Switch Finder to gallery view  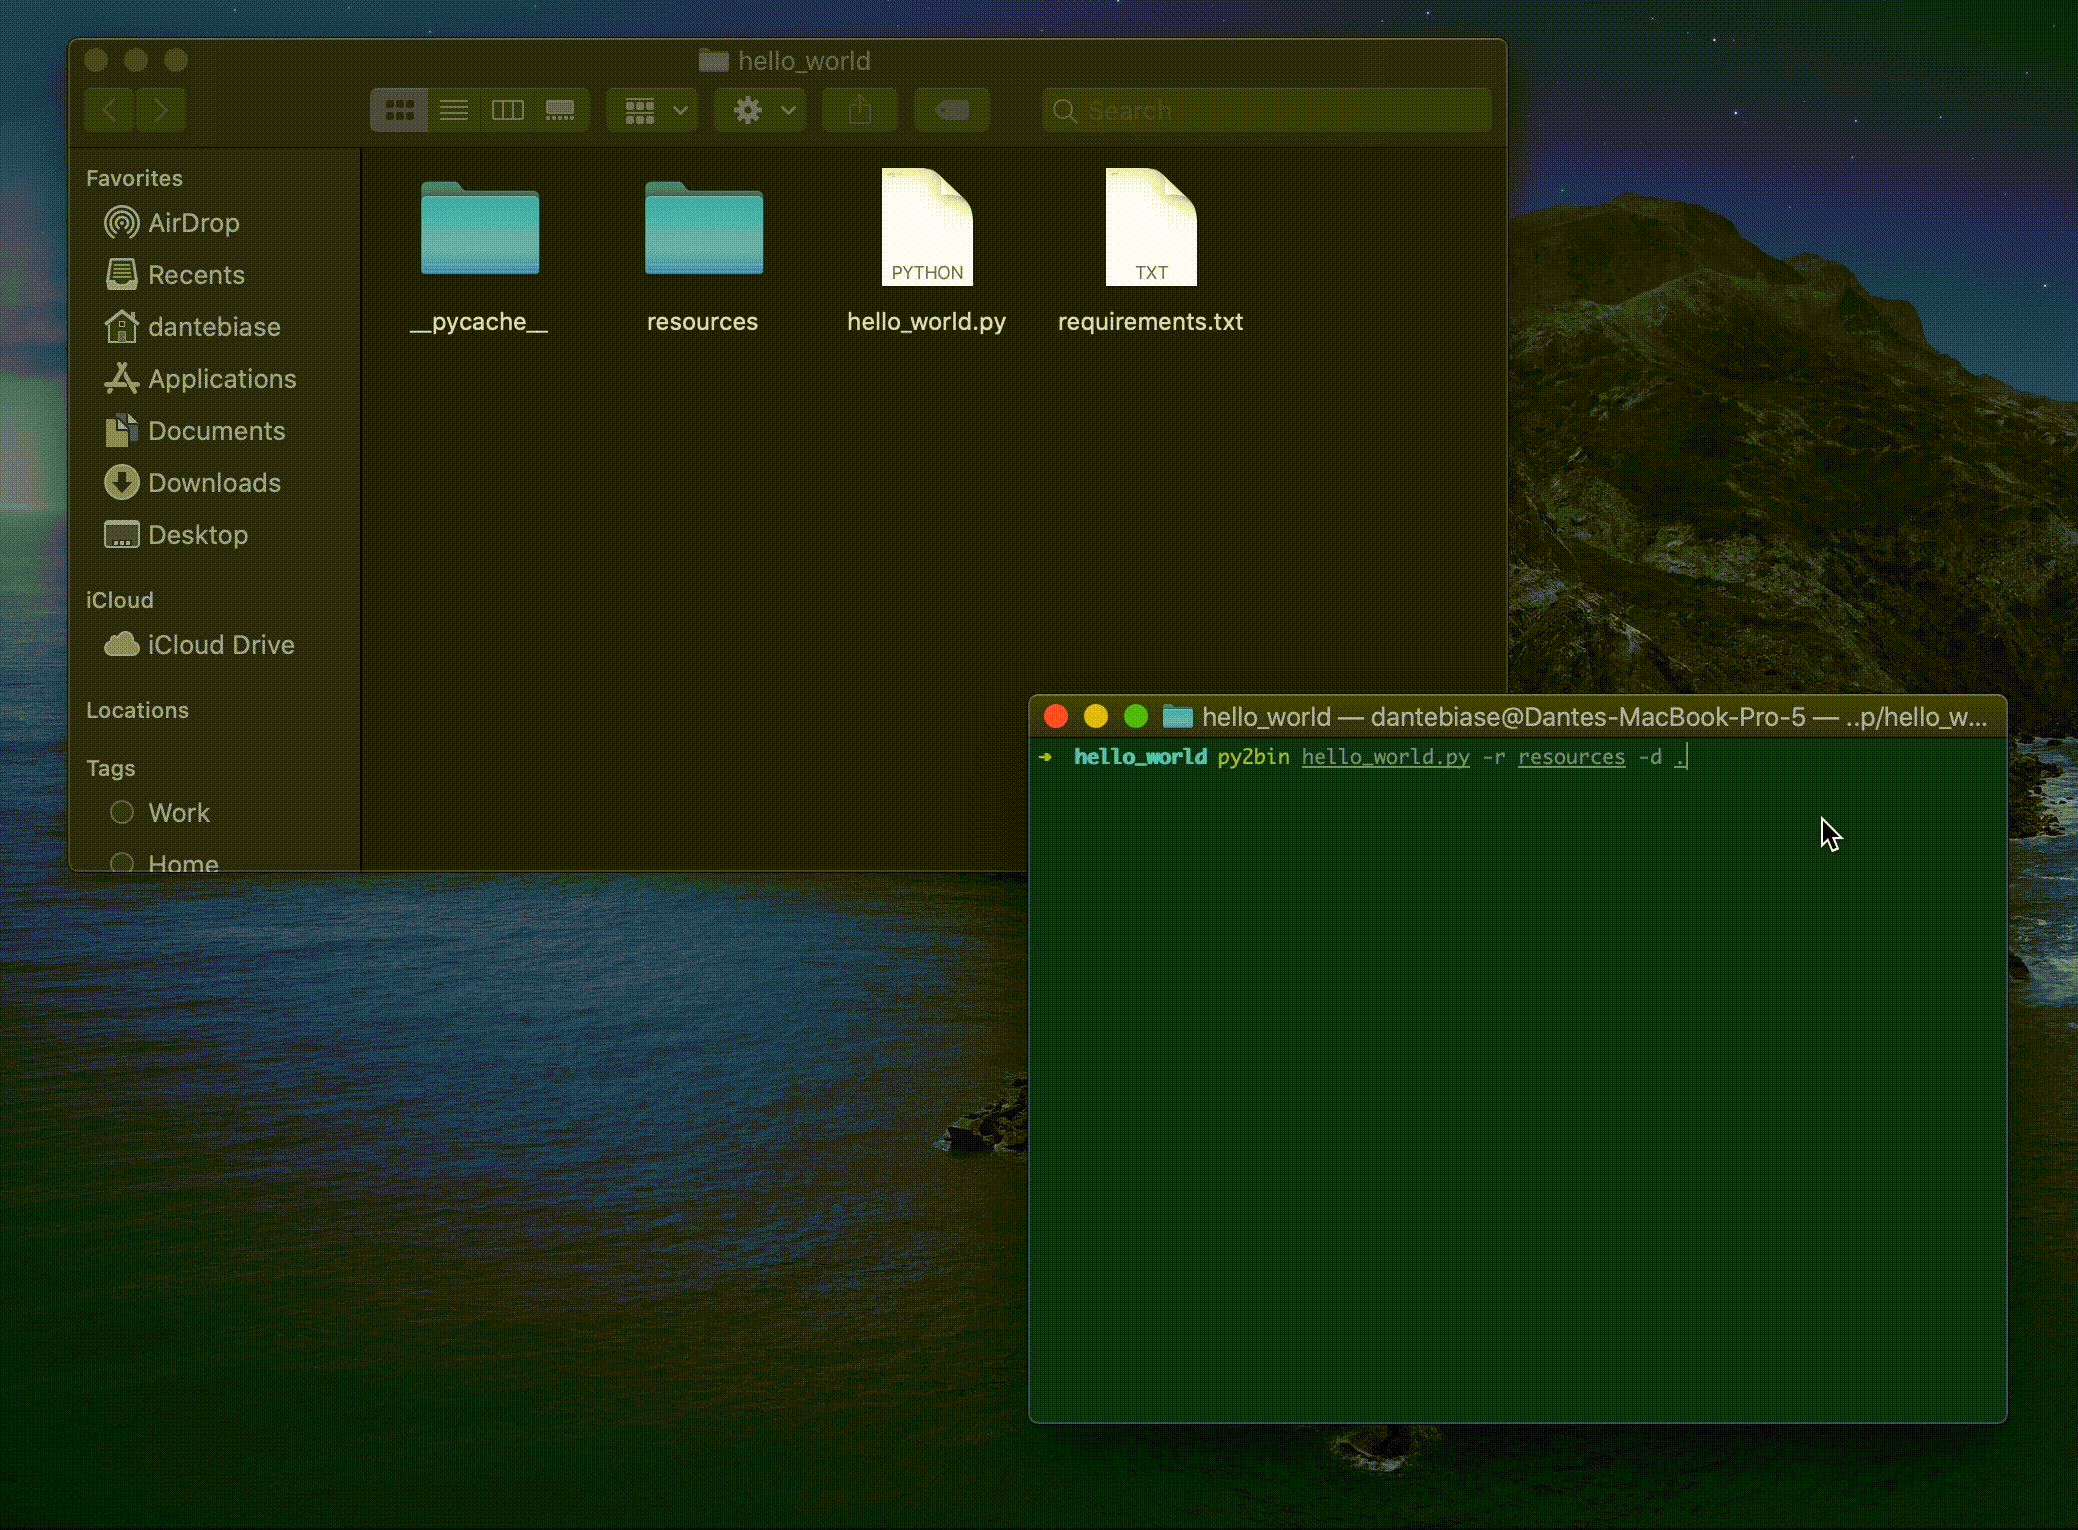click(560, 110)
